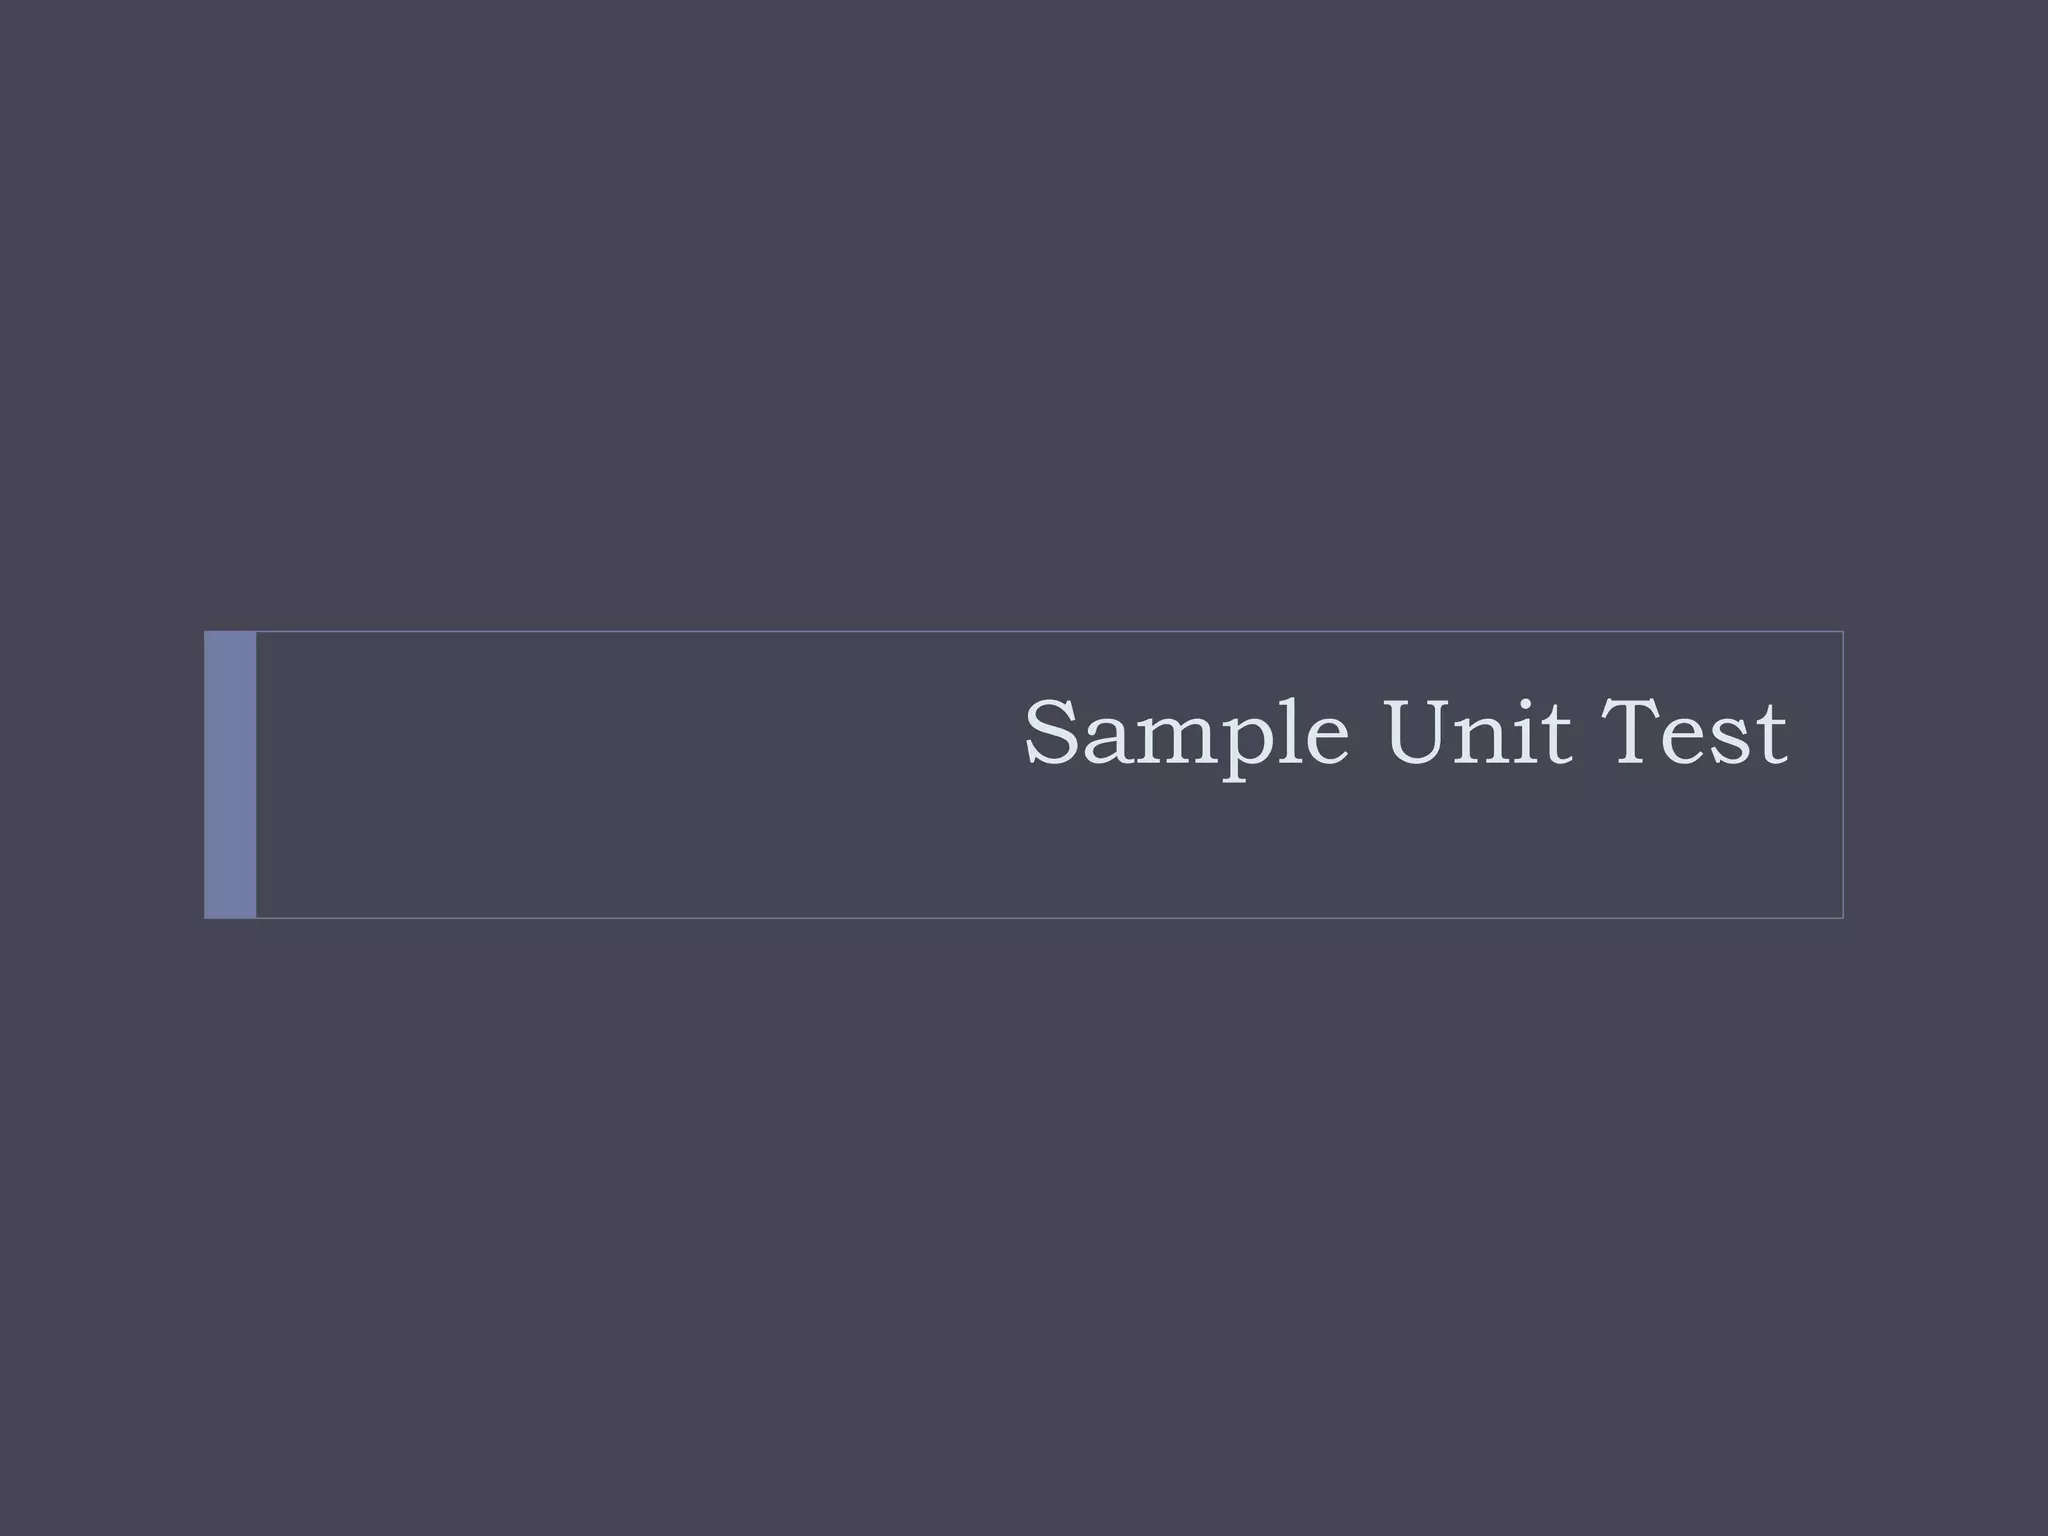Viewport: 2048px width, 1536px height.
Task: Click the top of the blue accent bar
Action: (x=230, y=645)
